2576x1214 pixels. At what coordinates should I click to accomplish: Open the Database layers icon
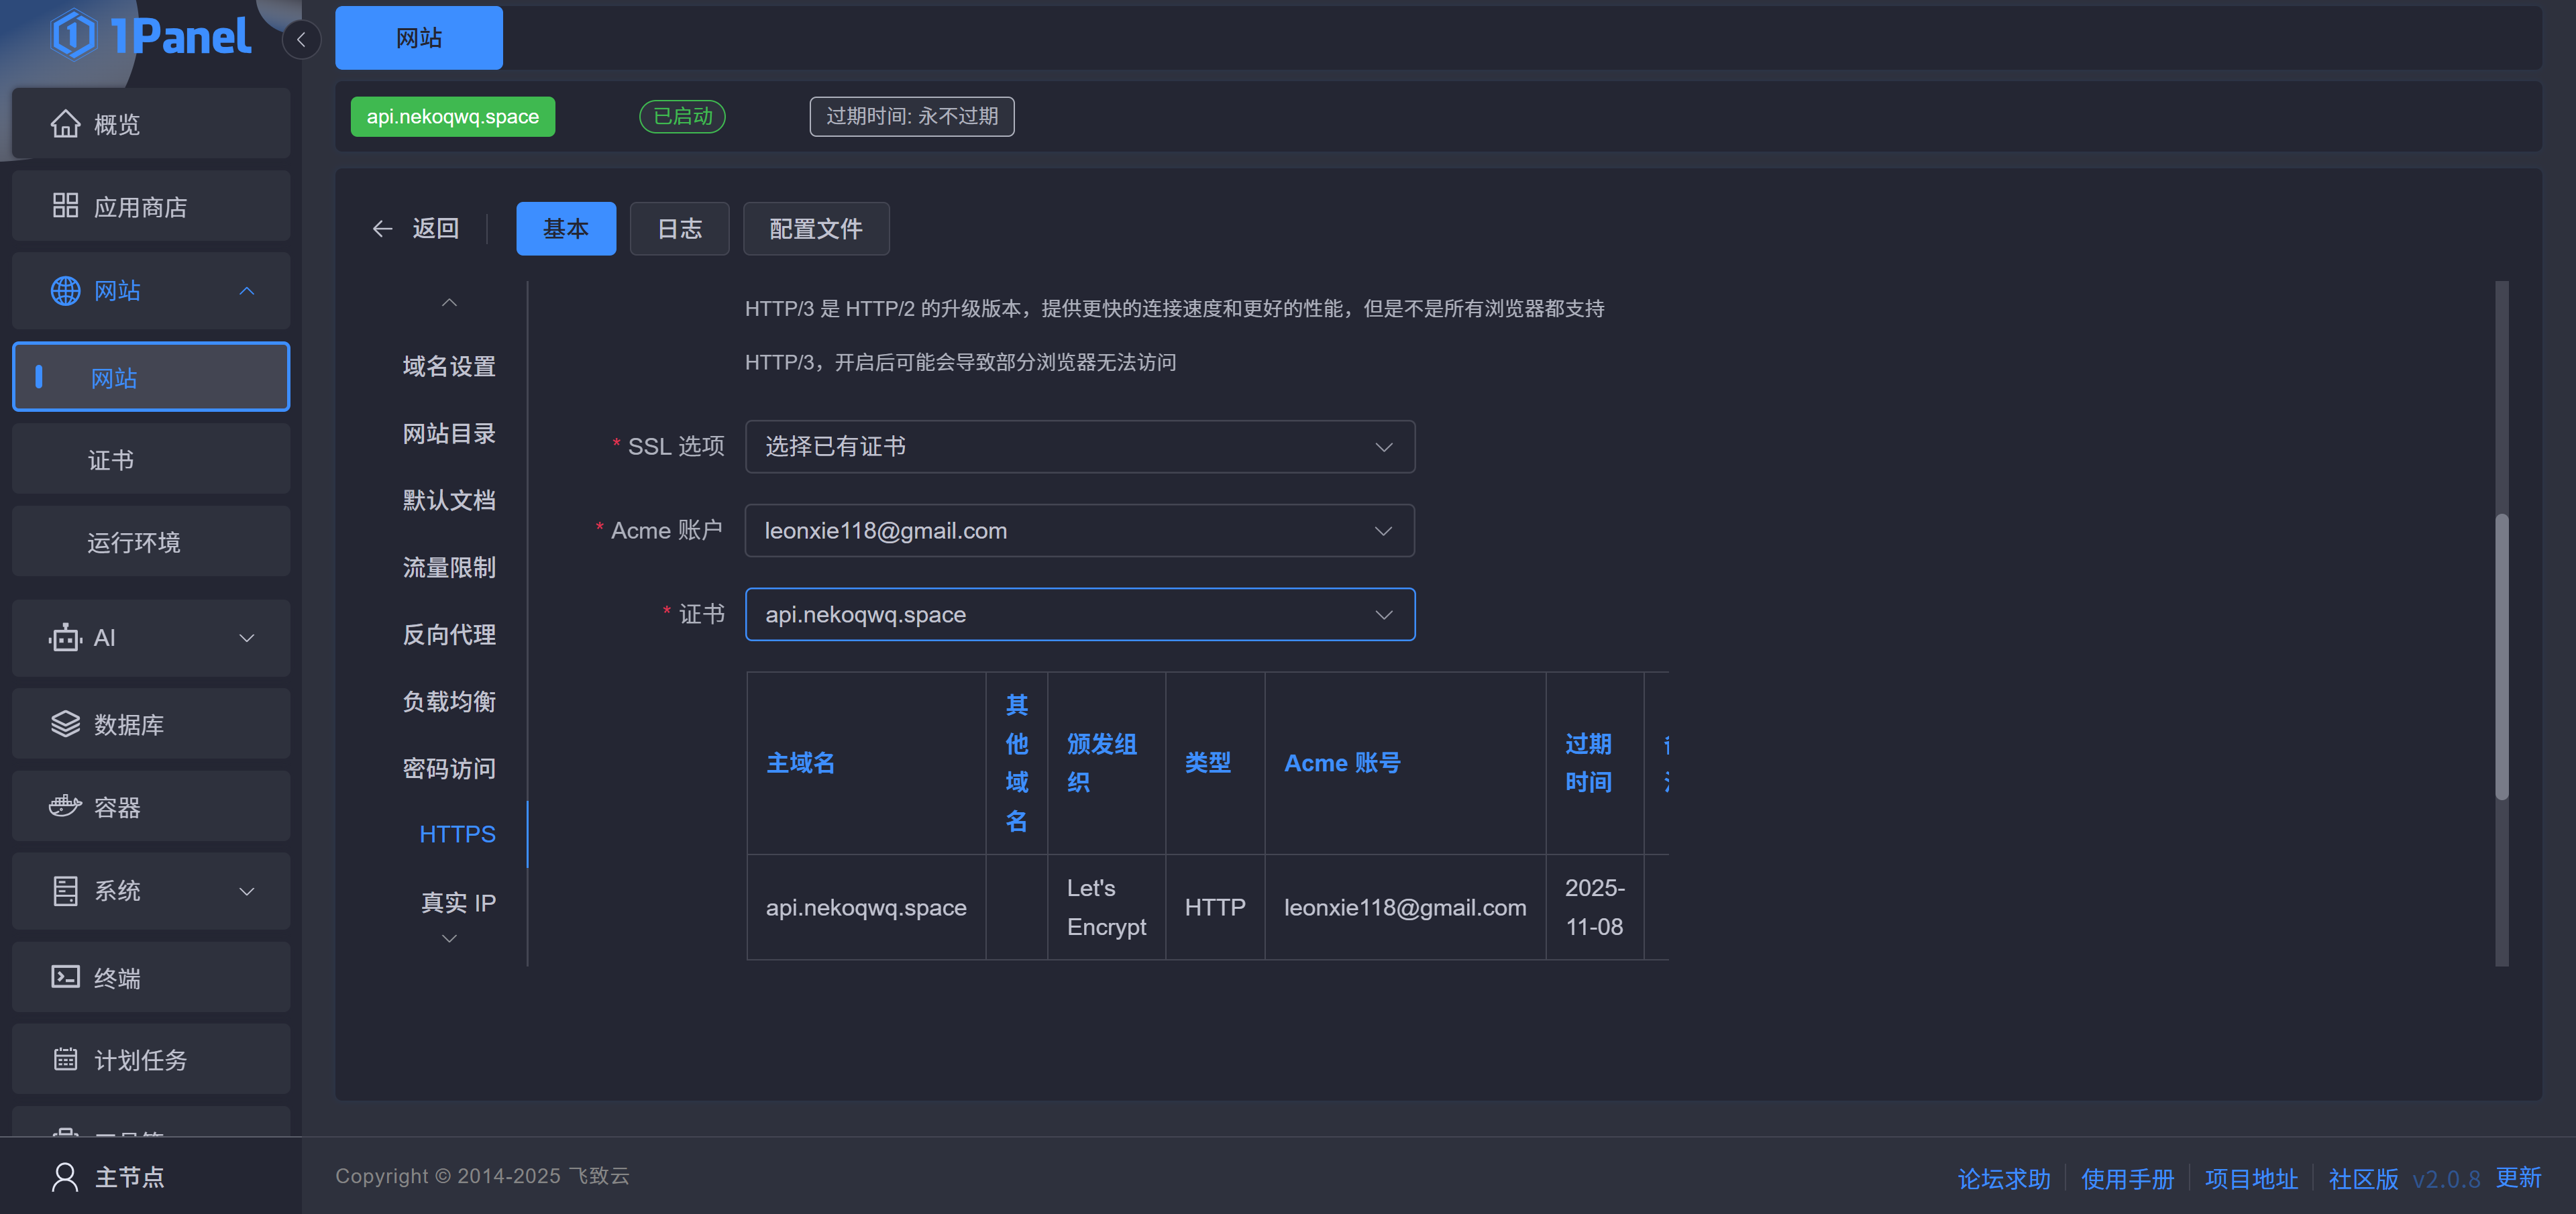[x=65, y=724]
